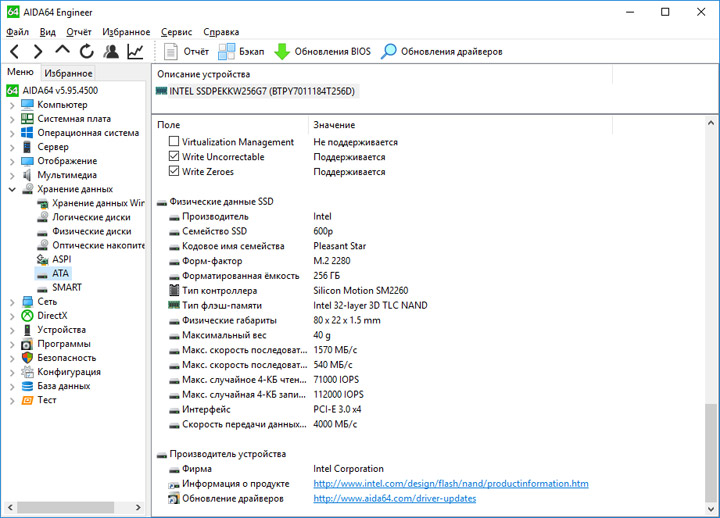The width and height of the screenshot is (720, 518).
Task: Expand the DirectX node chevron
Action: click(x=12, y=316)
